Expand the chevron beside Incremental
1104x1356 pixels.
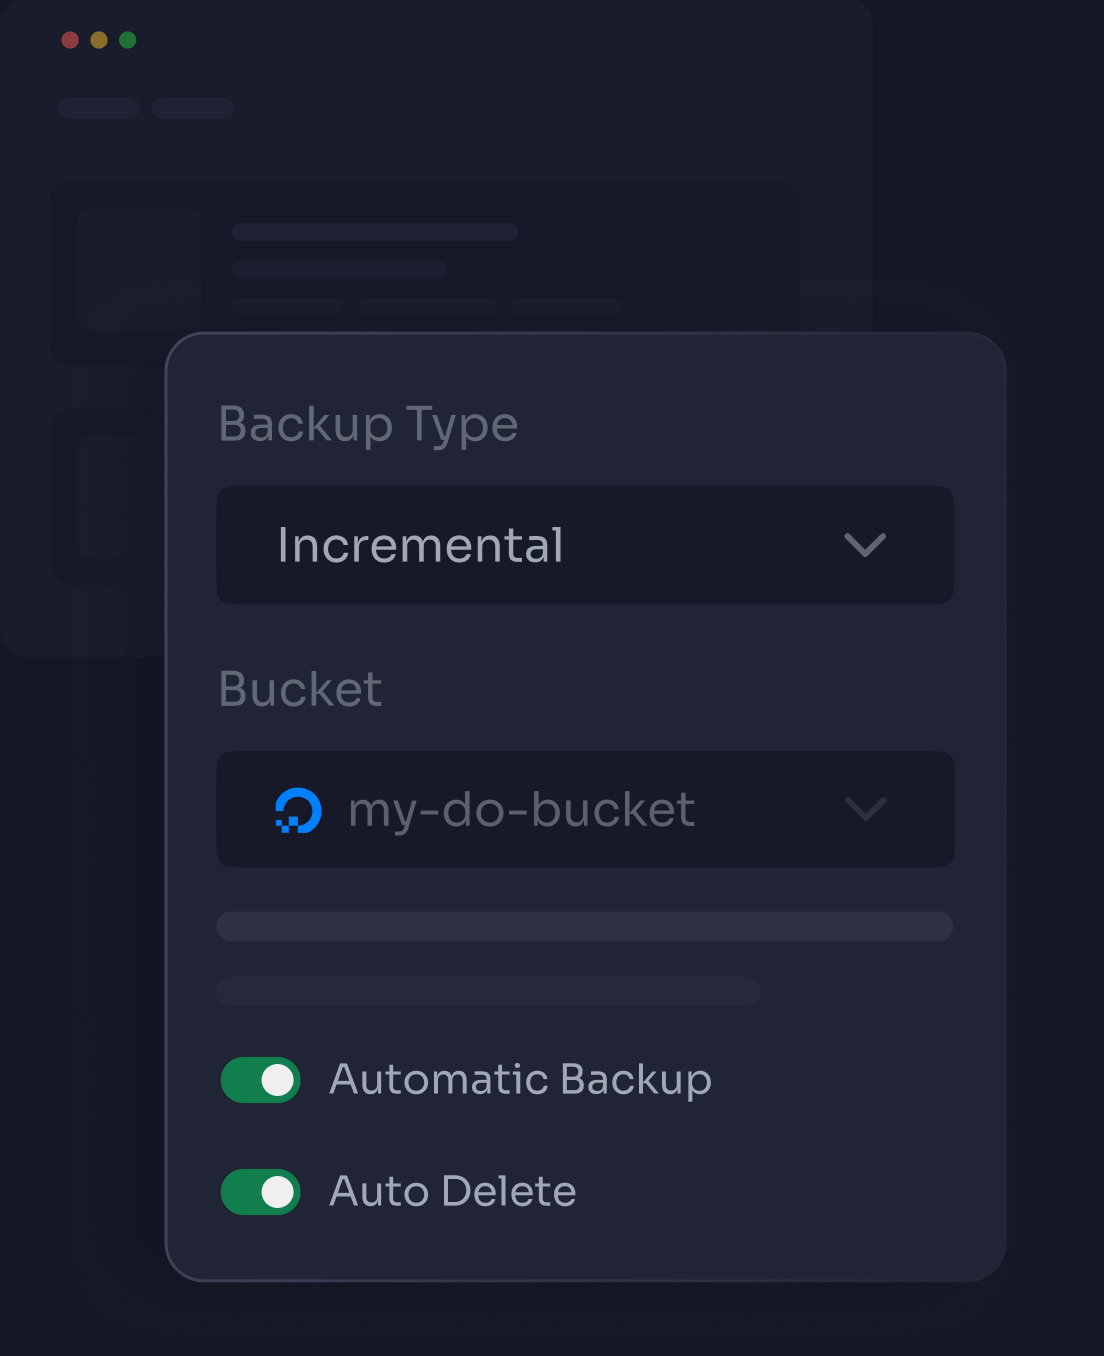[x=865, y=545]
